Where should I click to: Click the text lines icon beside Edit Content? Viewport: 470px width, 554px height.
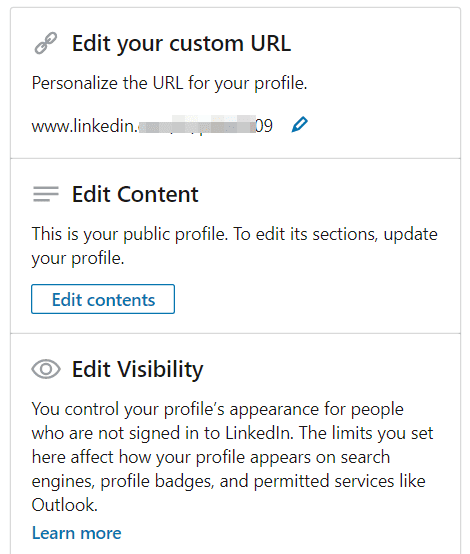[x=46, y=194]
